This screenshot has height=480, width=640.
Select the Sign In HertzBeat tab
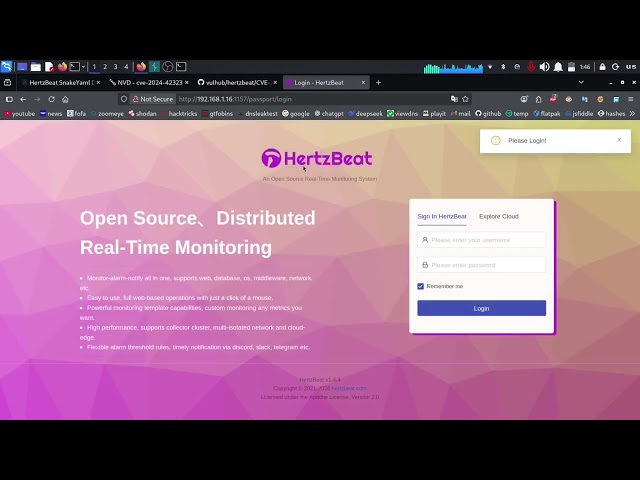442,216
